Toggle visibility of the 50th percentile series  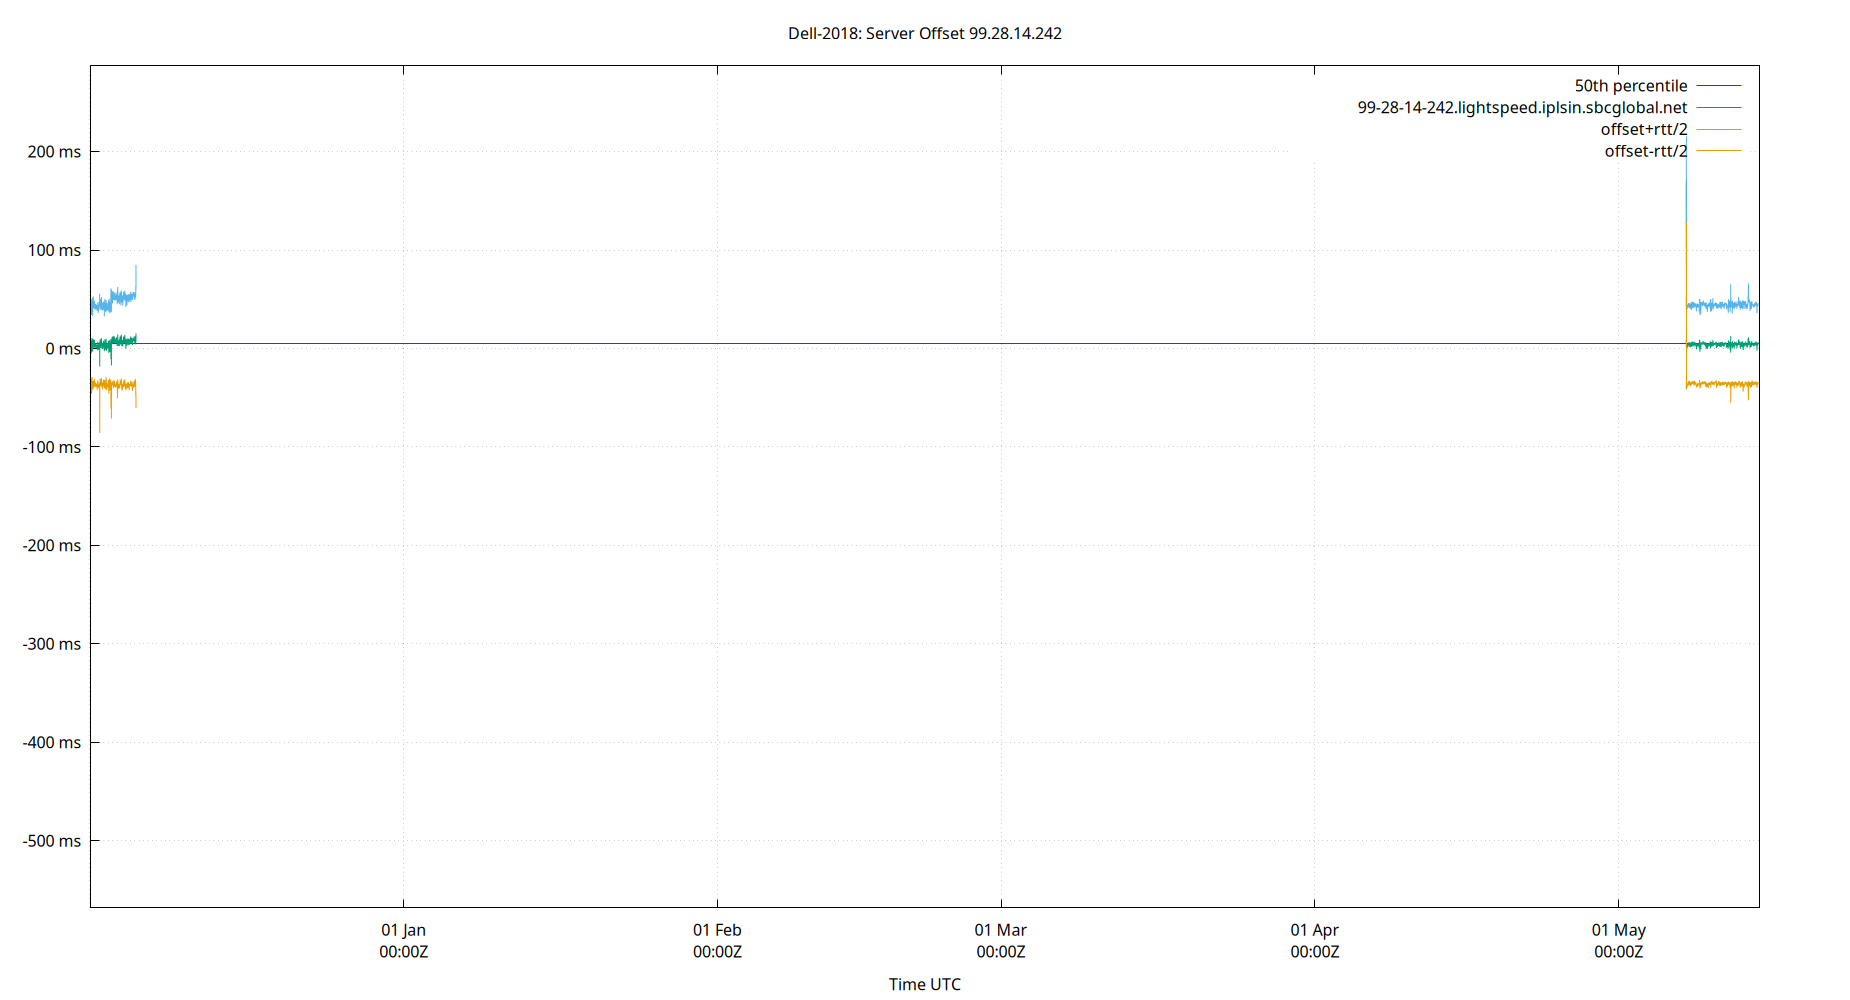click(x=1630, y=85)
